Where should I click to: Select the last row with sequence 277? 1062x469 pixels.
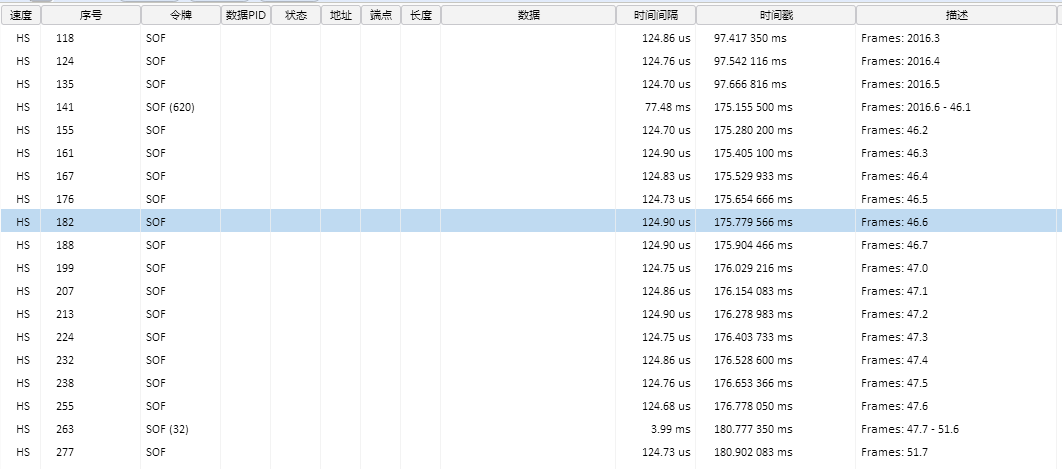pos(66,452)
